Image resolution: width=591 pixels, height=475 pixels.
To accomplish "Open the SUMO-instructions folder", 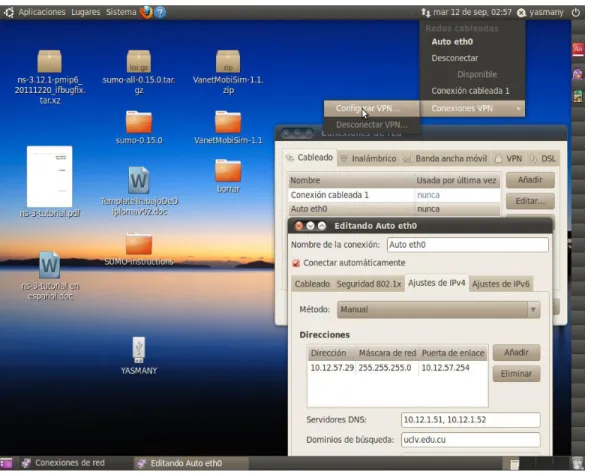I will (x=139, y=244).
